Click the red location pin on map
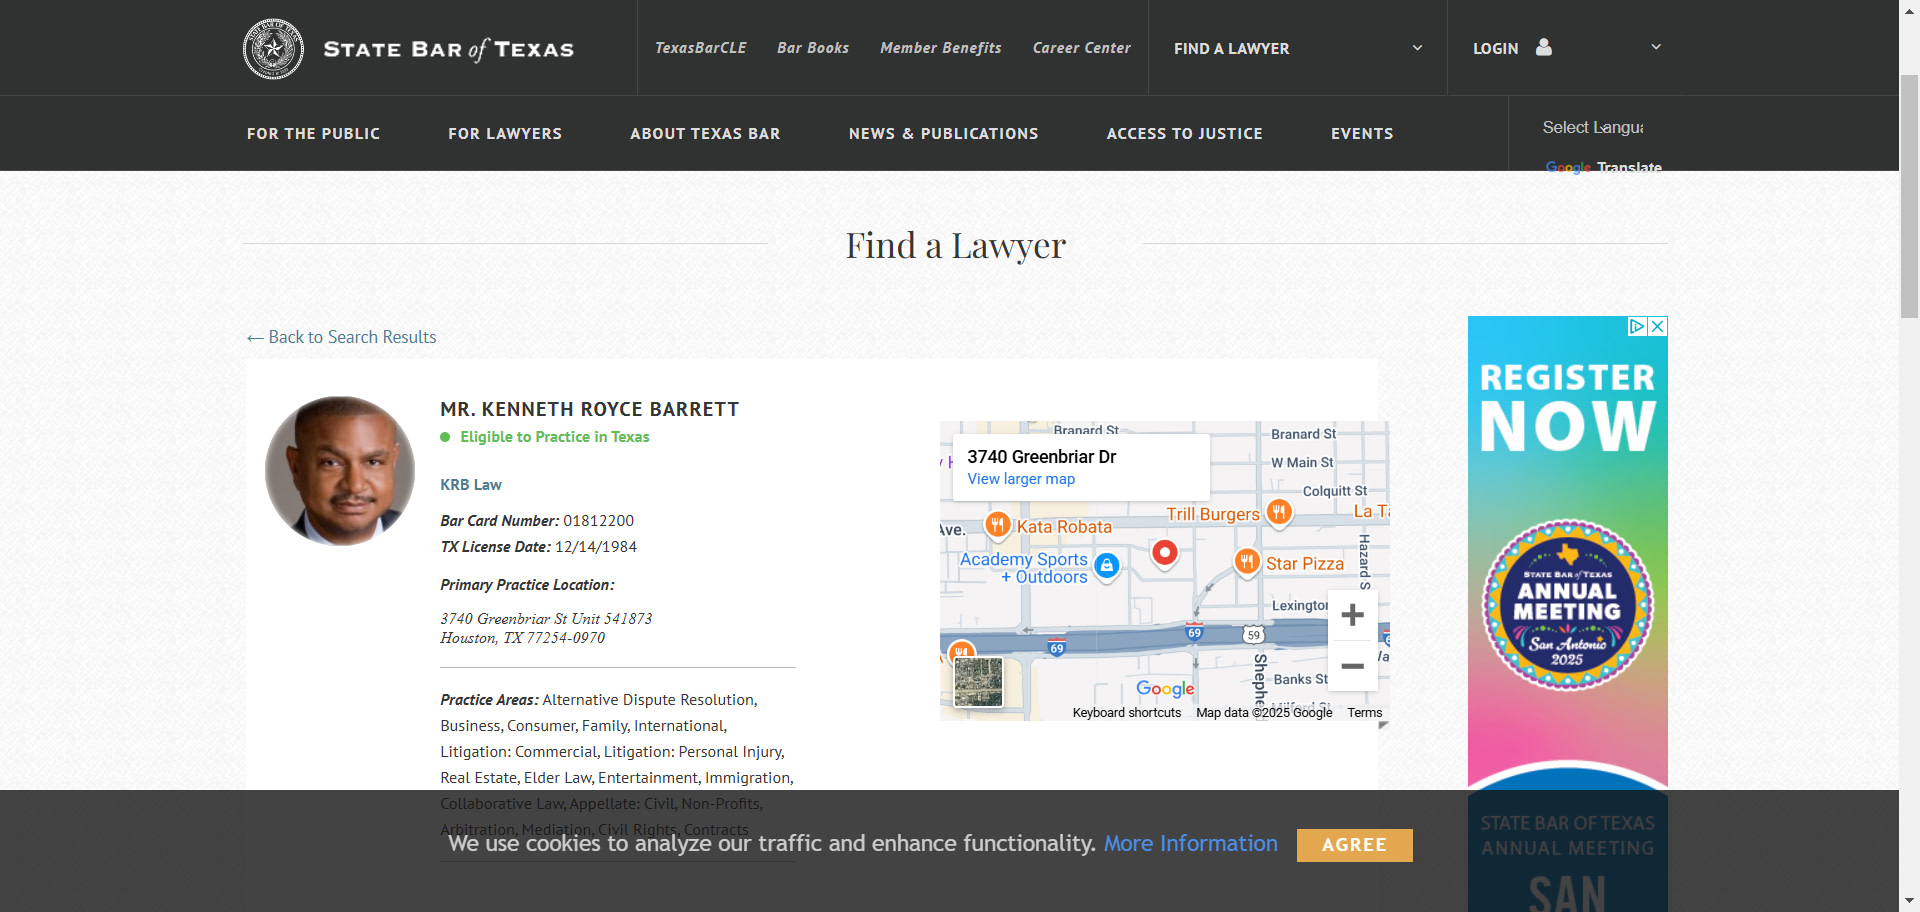 click(x=1165, y=552)
